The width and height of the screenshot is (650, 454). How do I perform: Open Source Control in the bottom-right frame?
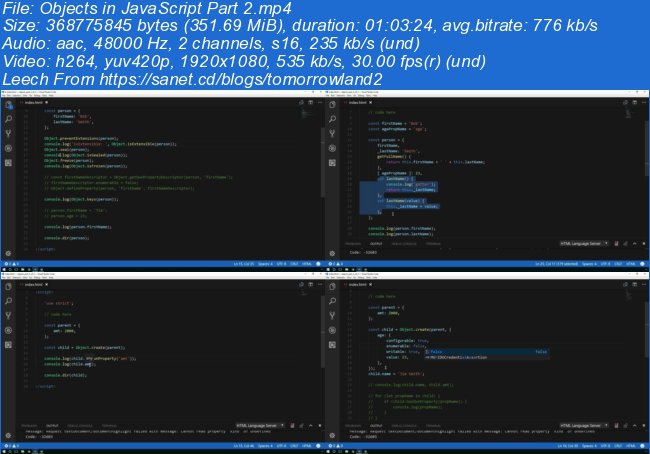(332, 316)
